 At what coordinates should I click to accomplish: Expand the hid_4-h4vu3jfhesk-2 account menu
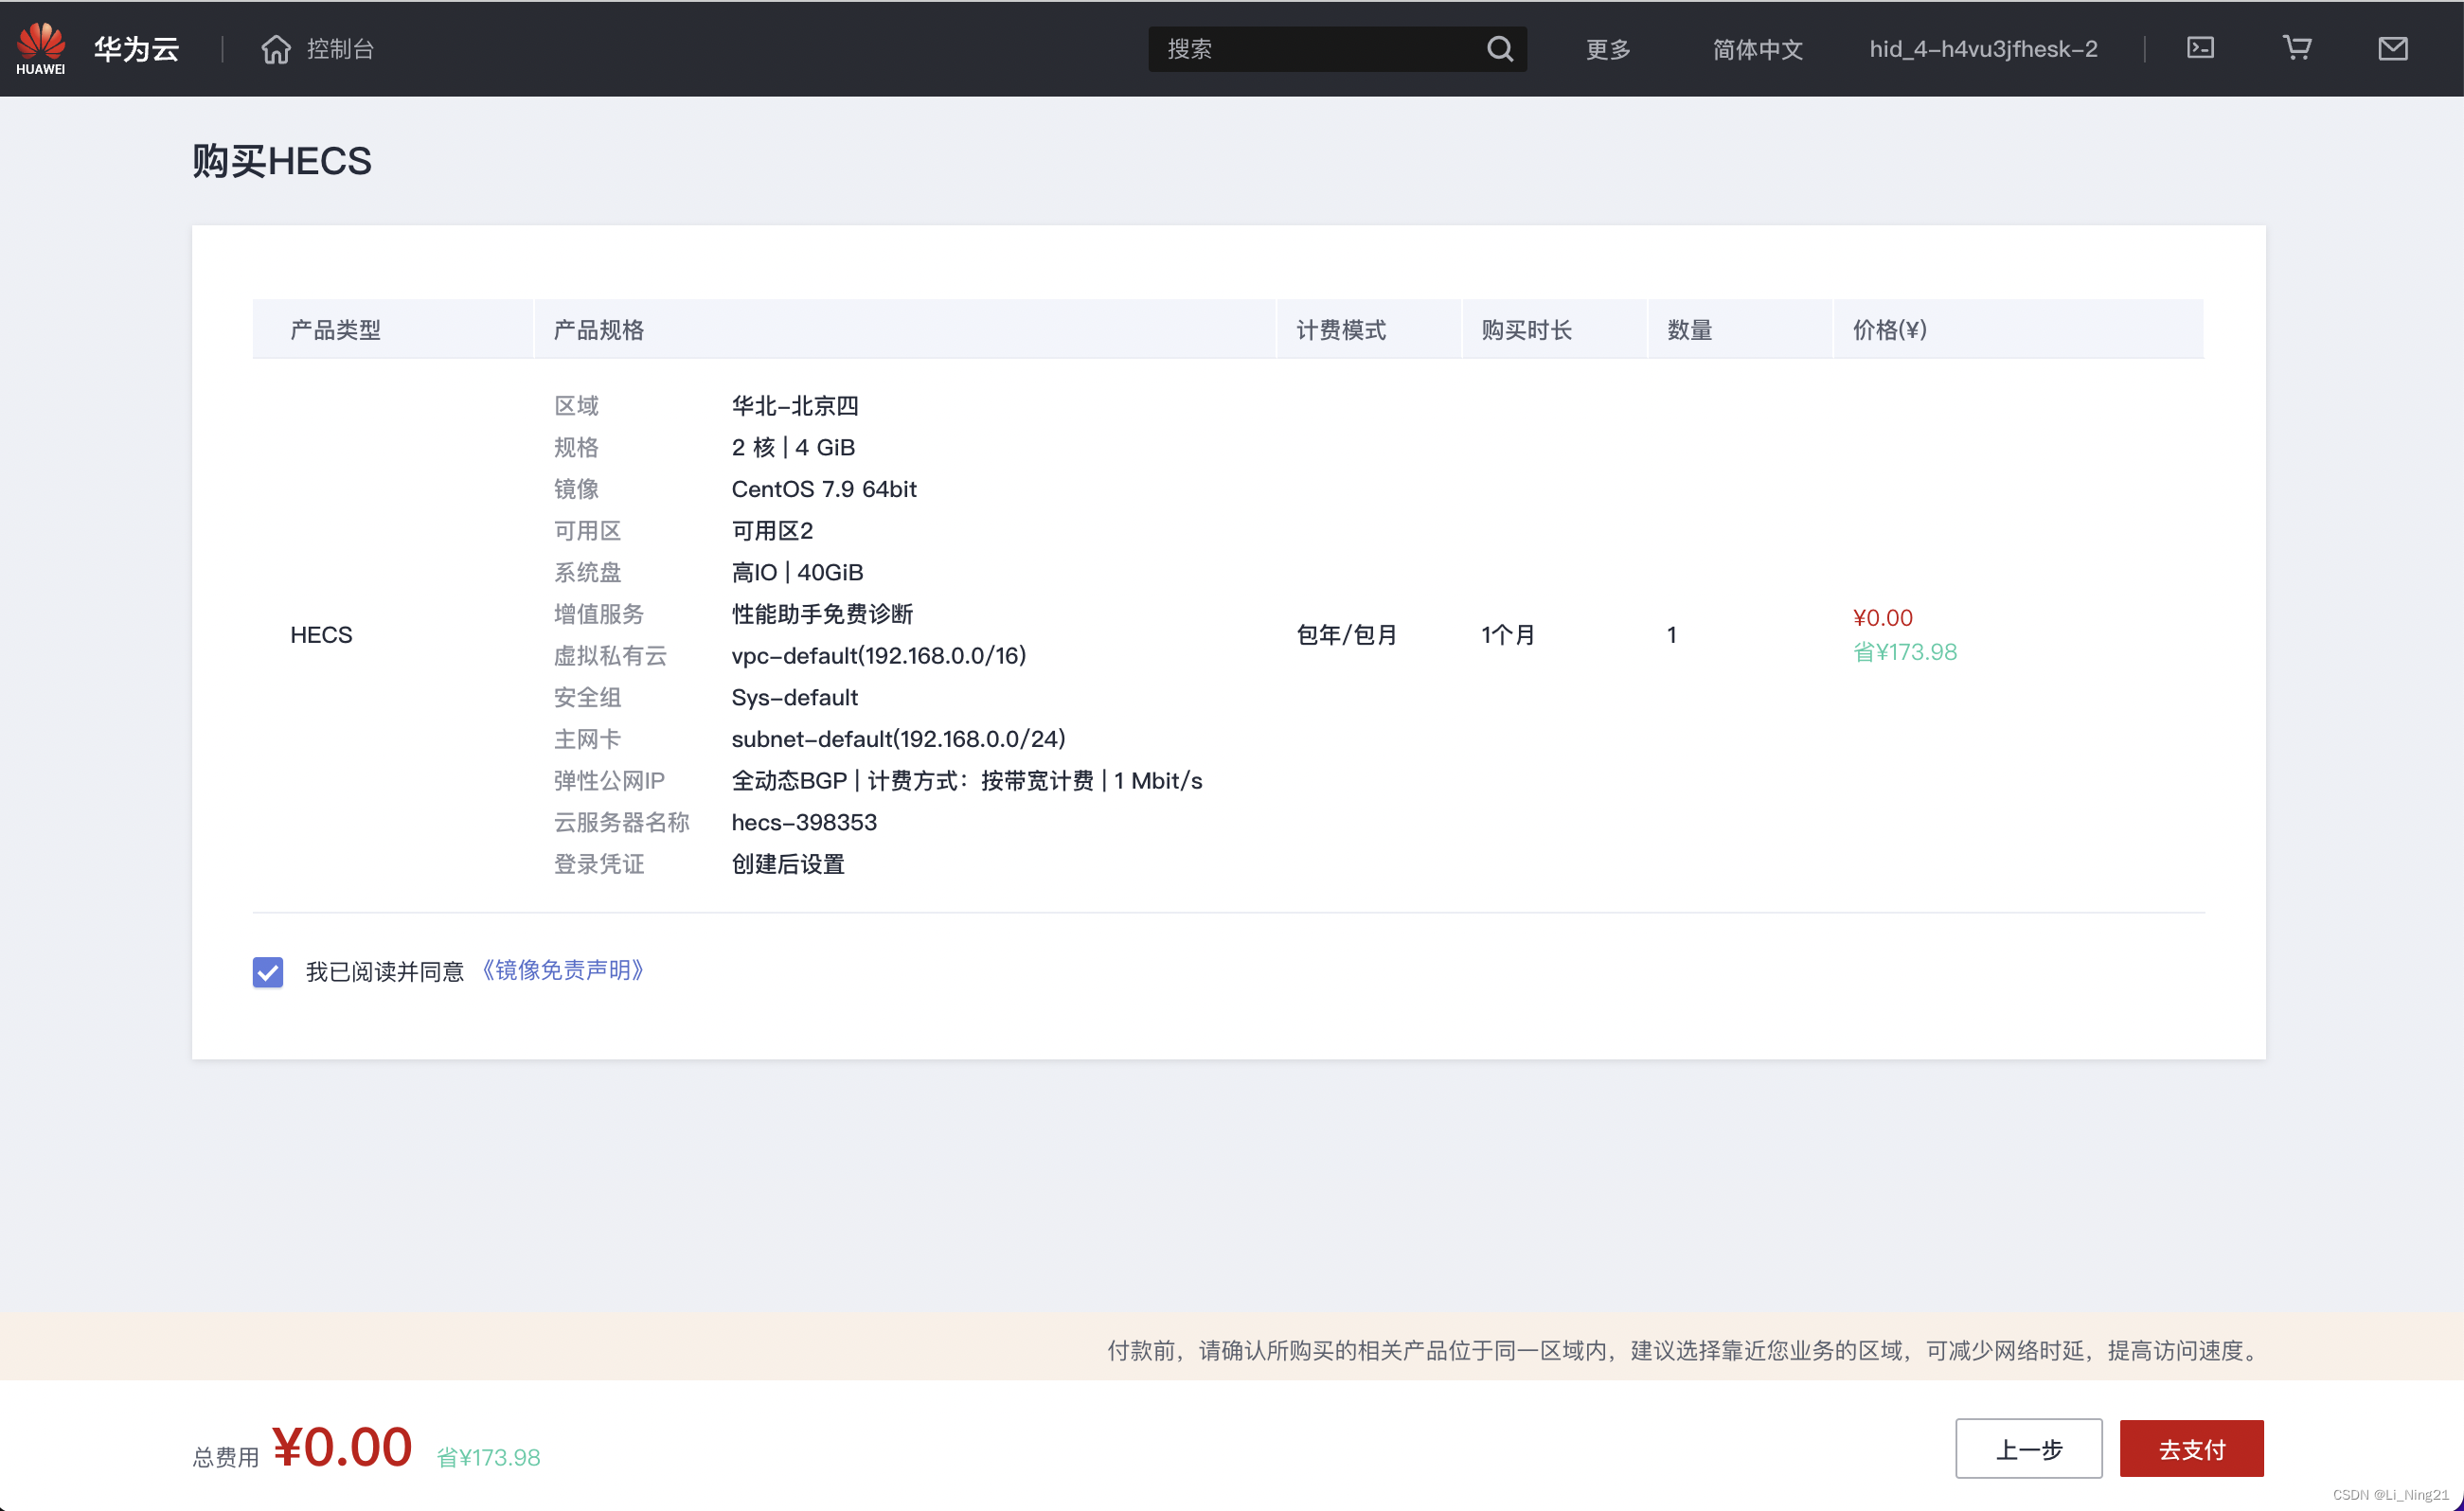pos(1983,49)
